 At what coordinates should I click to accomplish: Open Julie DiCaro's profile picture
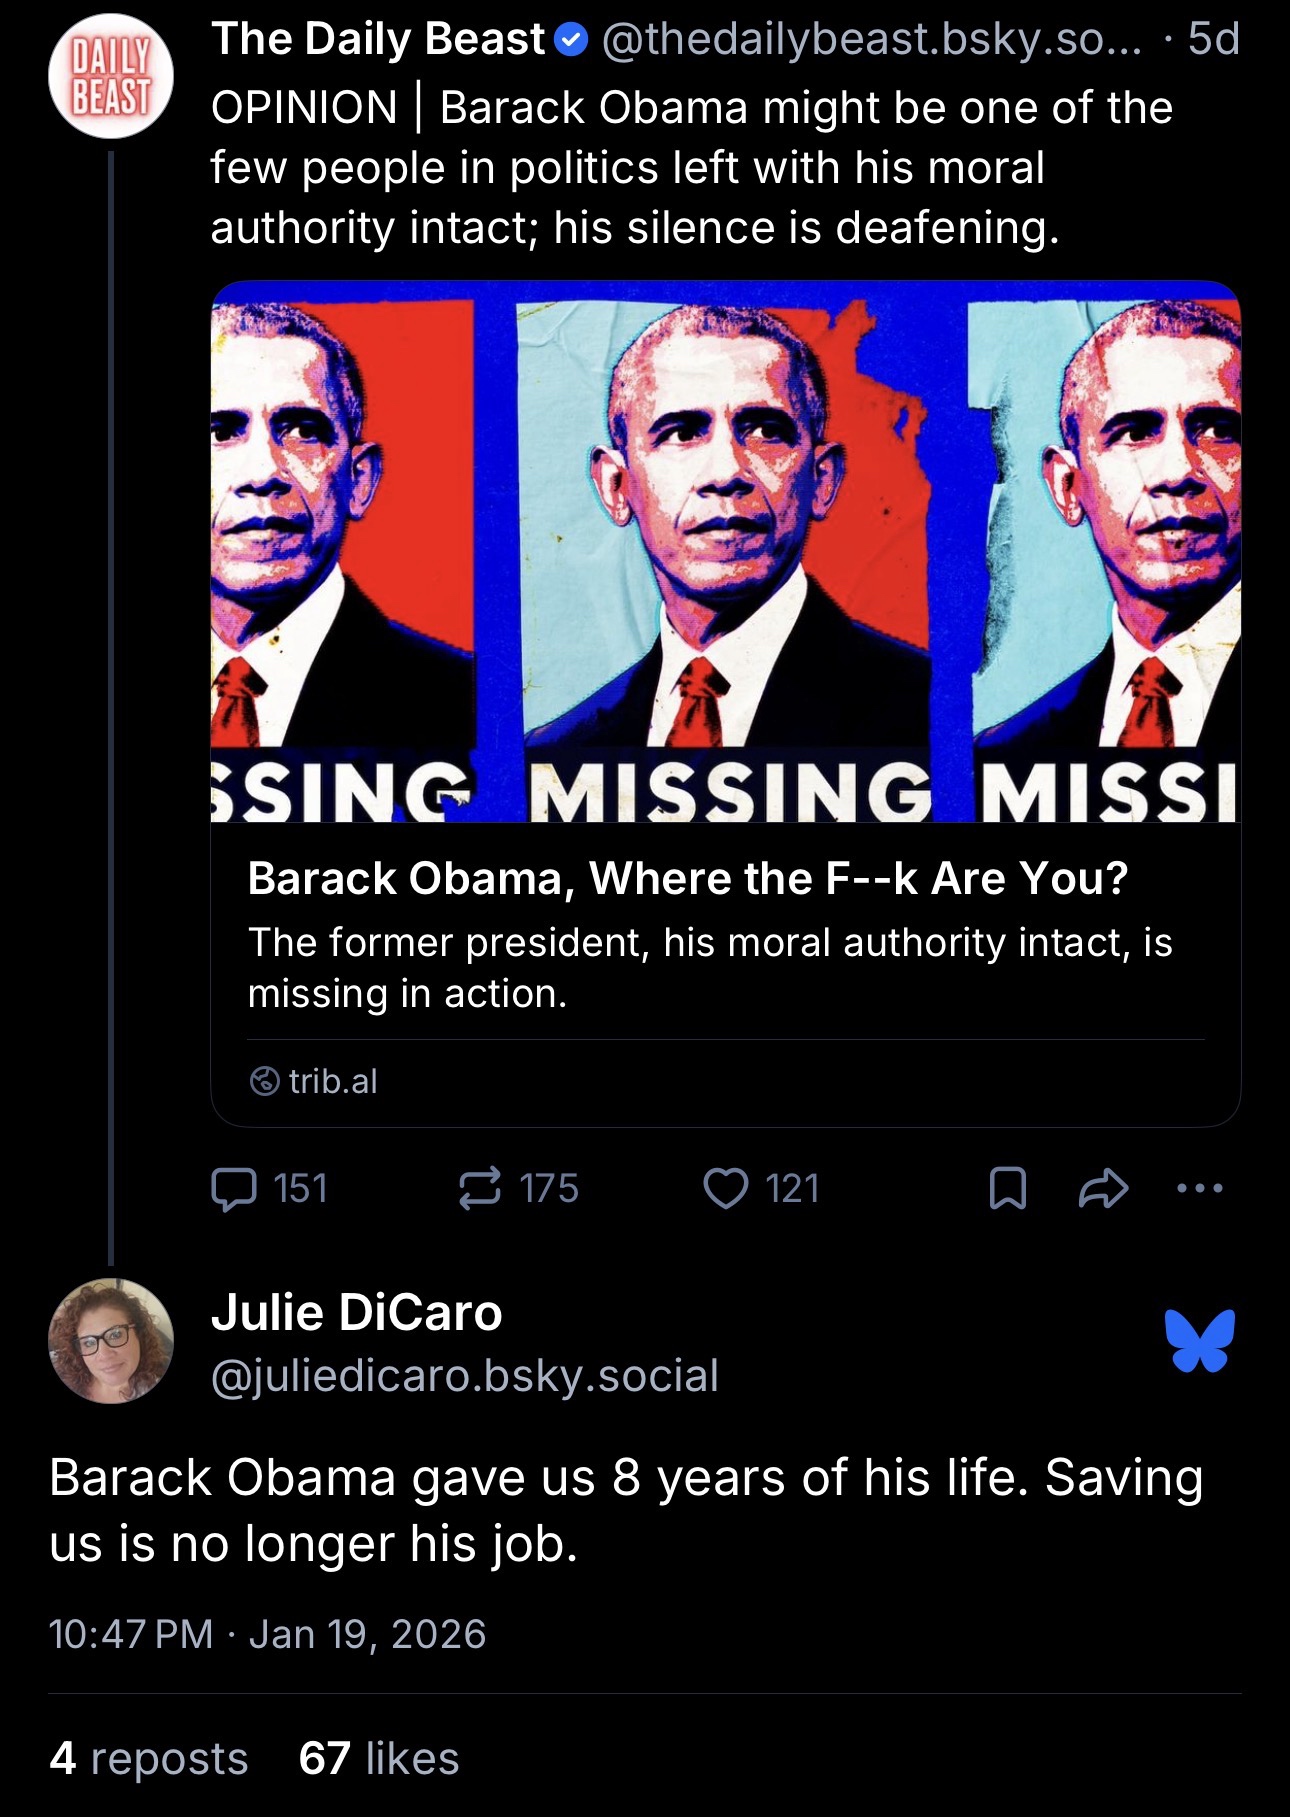[x=111, y=1341]
